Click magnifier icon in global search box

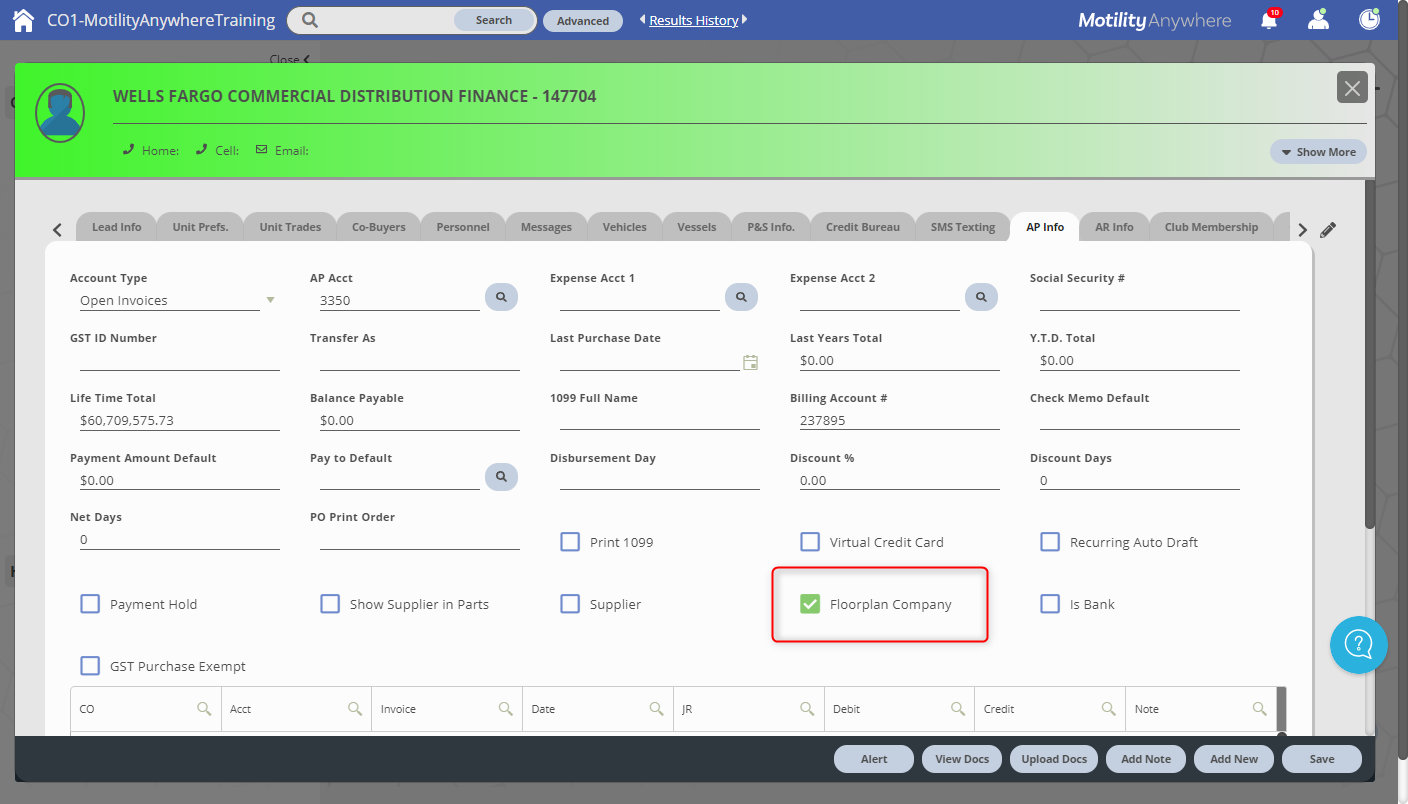point(310,20)
